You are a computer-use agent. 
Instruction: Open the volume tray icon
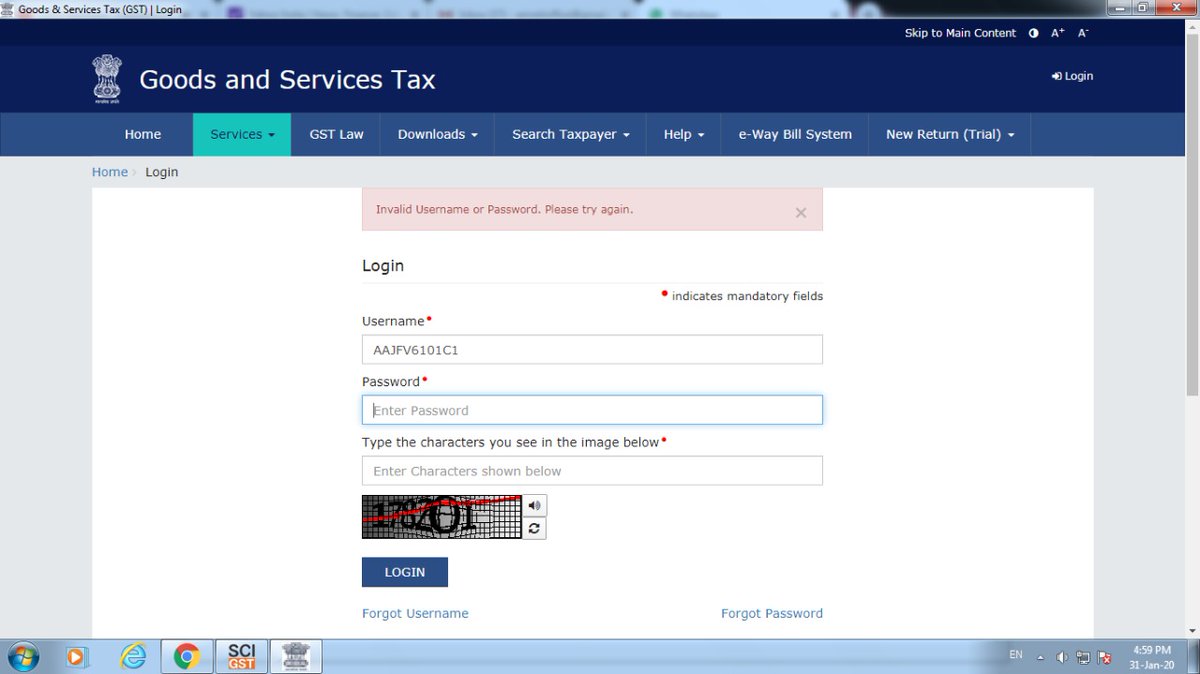(1061, 658)
